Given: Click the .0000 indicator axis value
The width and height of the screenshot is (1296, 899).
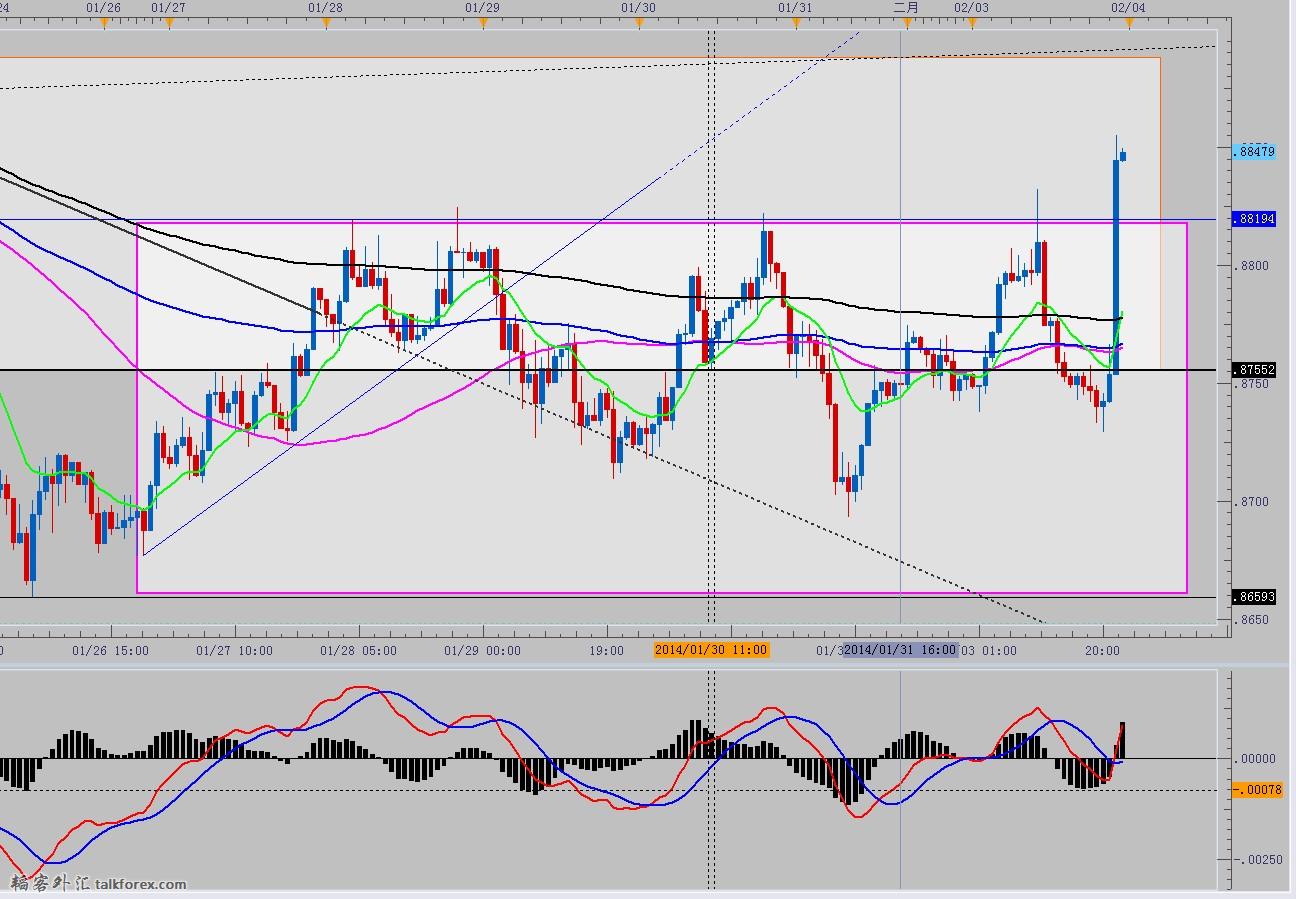Looking at the screenshot, I should tap(1254, 759).
